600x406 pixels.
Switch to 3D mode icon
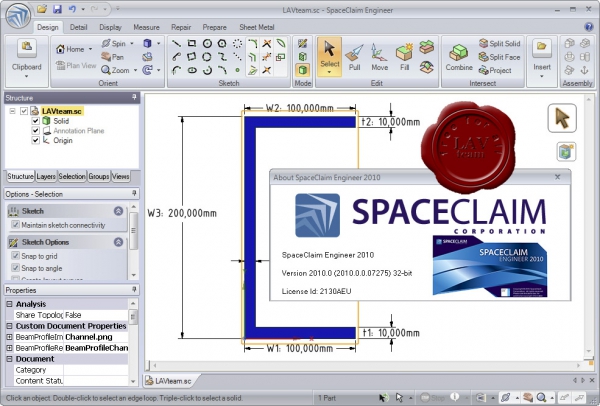pyautogui.click(x=302, y=70)
